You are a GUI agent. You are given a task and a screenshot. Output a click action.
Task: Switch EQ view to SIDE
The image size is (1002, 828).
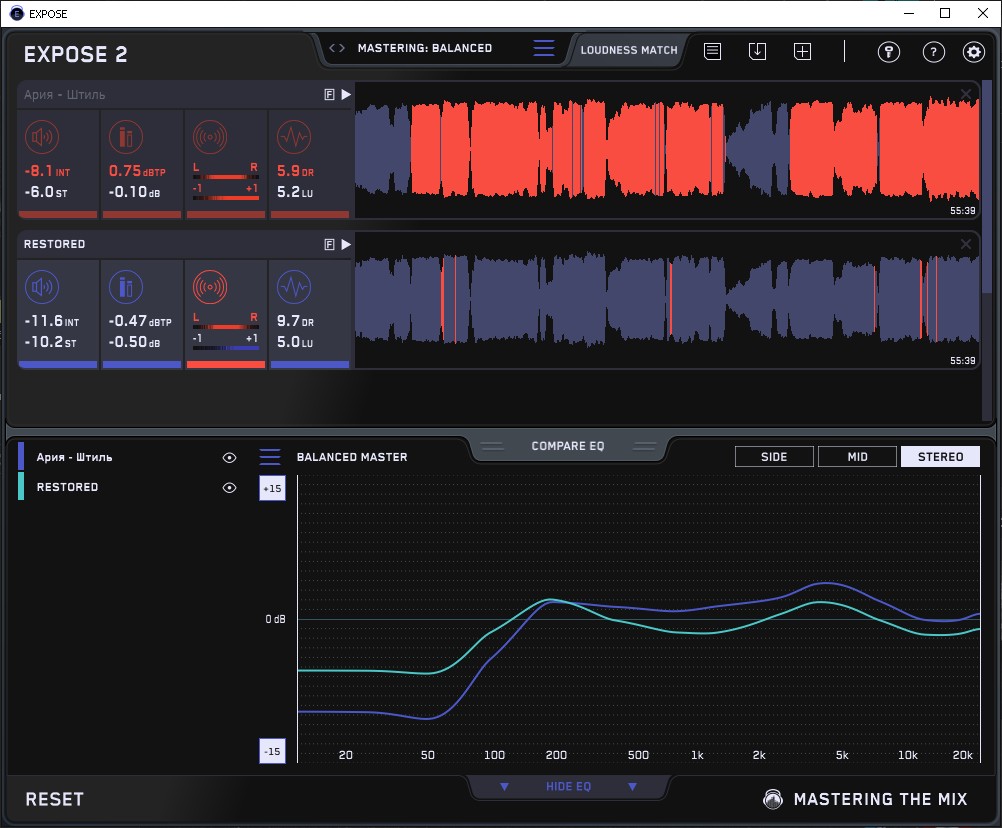(774, 457)
